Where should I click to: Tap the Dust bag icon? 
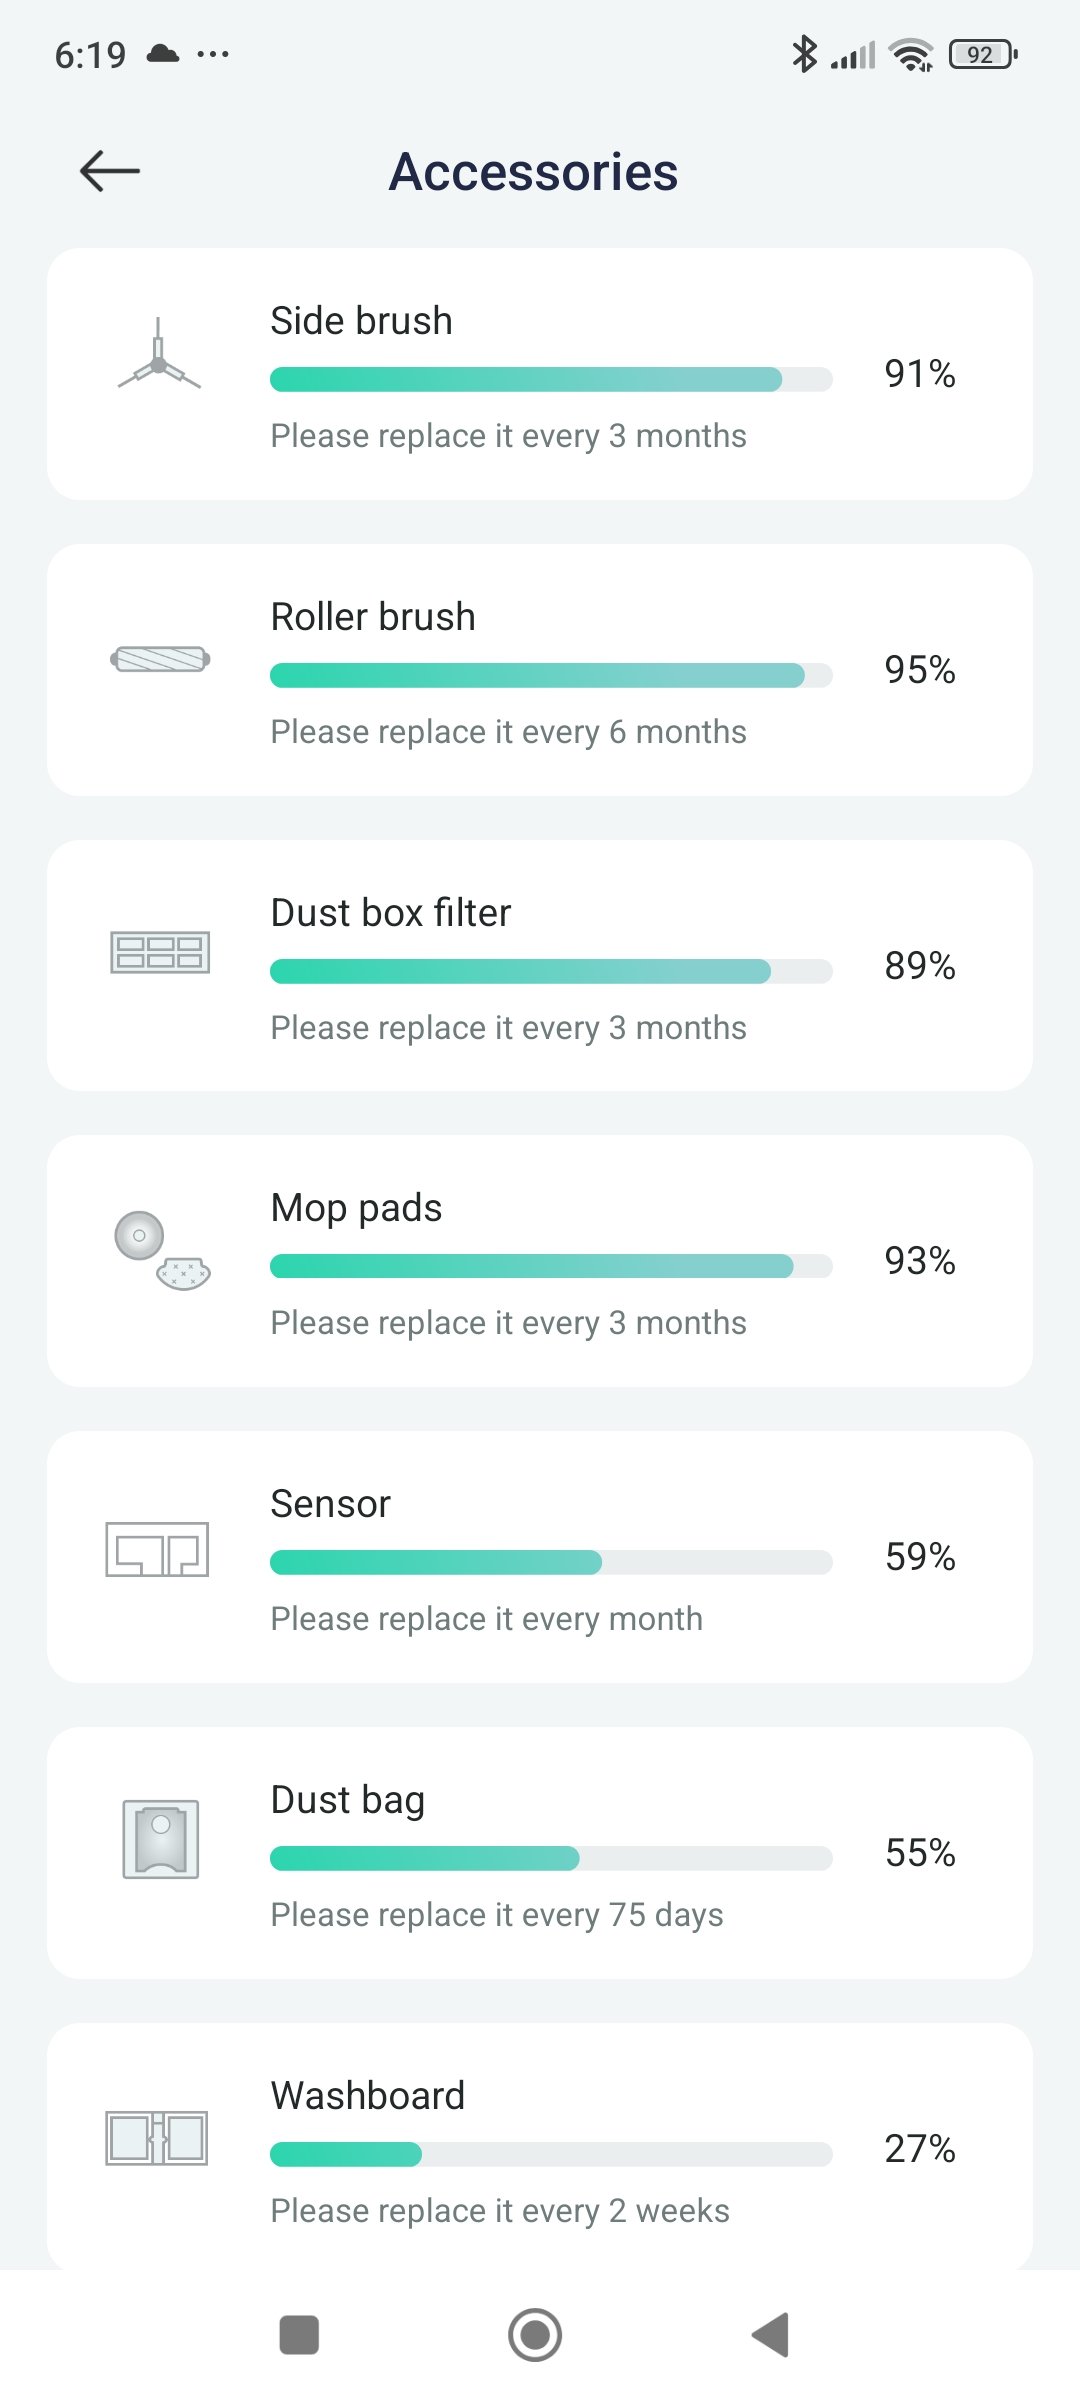tap(160, 1839)
